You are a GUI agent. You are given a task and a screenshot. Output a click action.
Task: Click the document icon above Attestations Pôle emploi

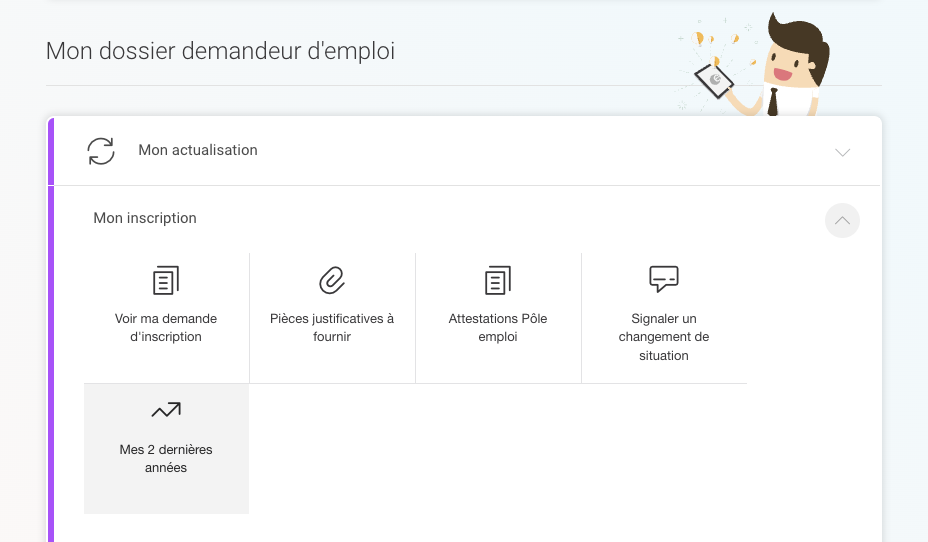click(x=498, y=280)
